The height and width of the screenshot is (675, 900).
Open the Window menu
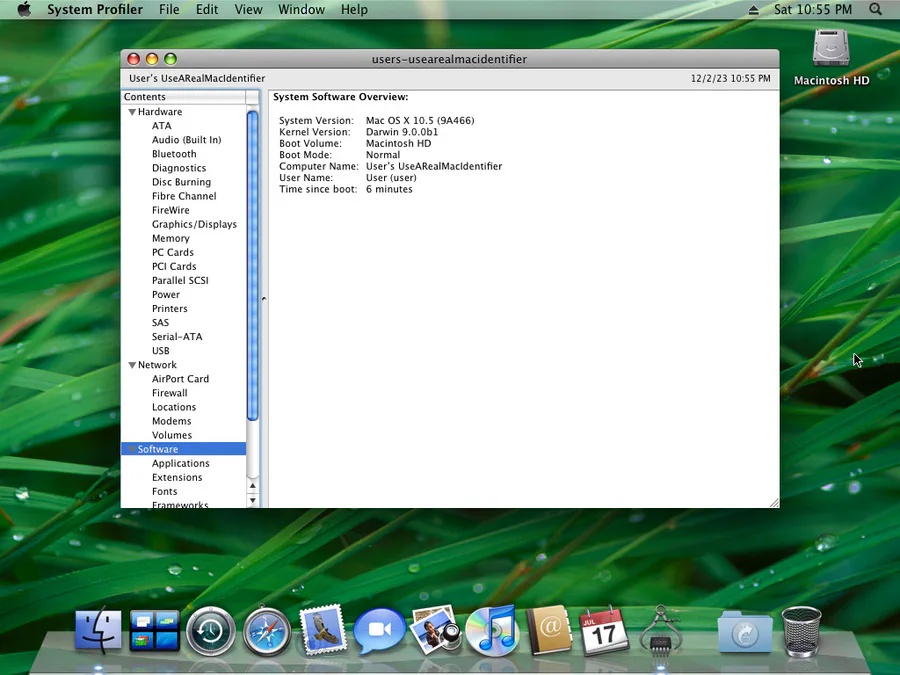(301, 9)
